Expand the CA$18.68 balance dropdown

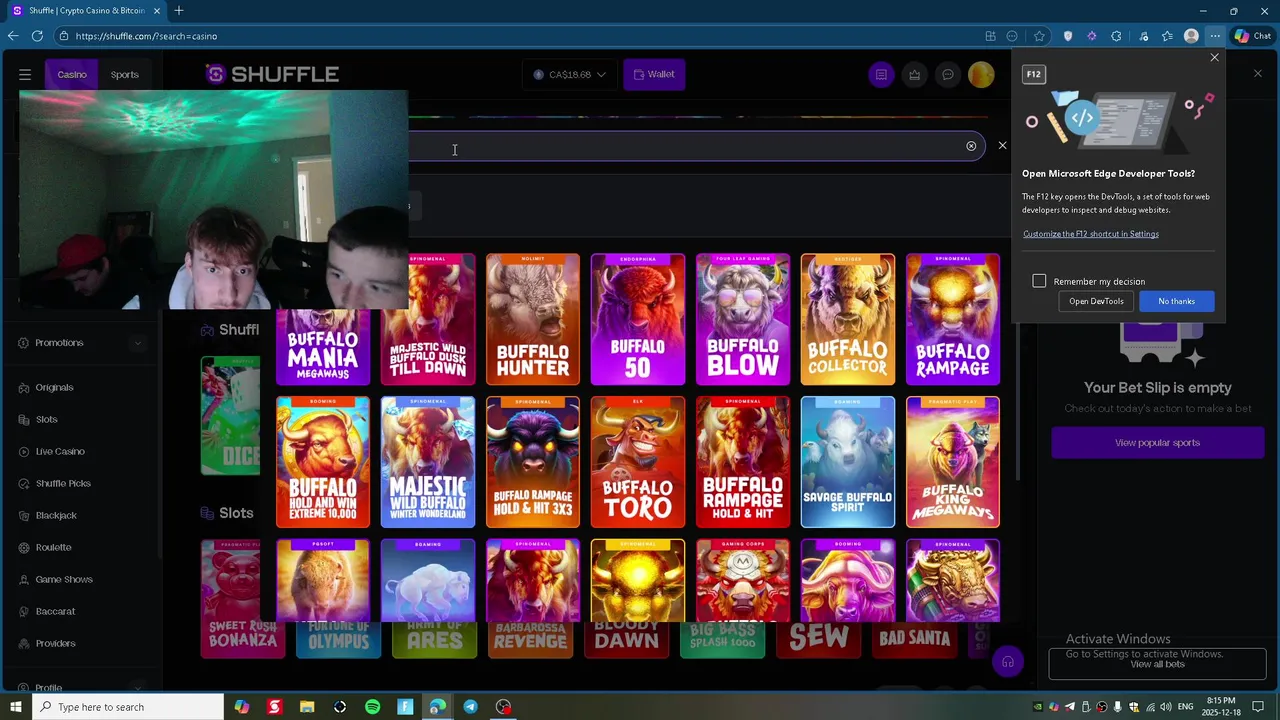(x=569, y=74)
